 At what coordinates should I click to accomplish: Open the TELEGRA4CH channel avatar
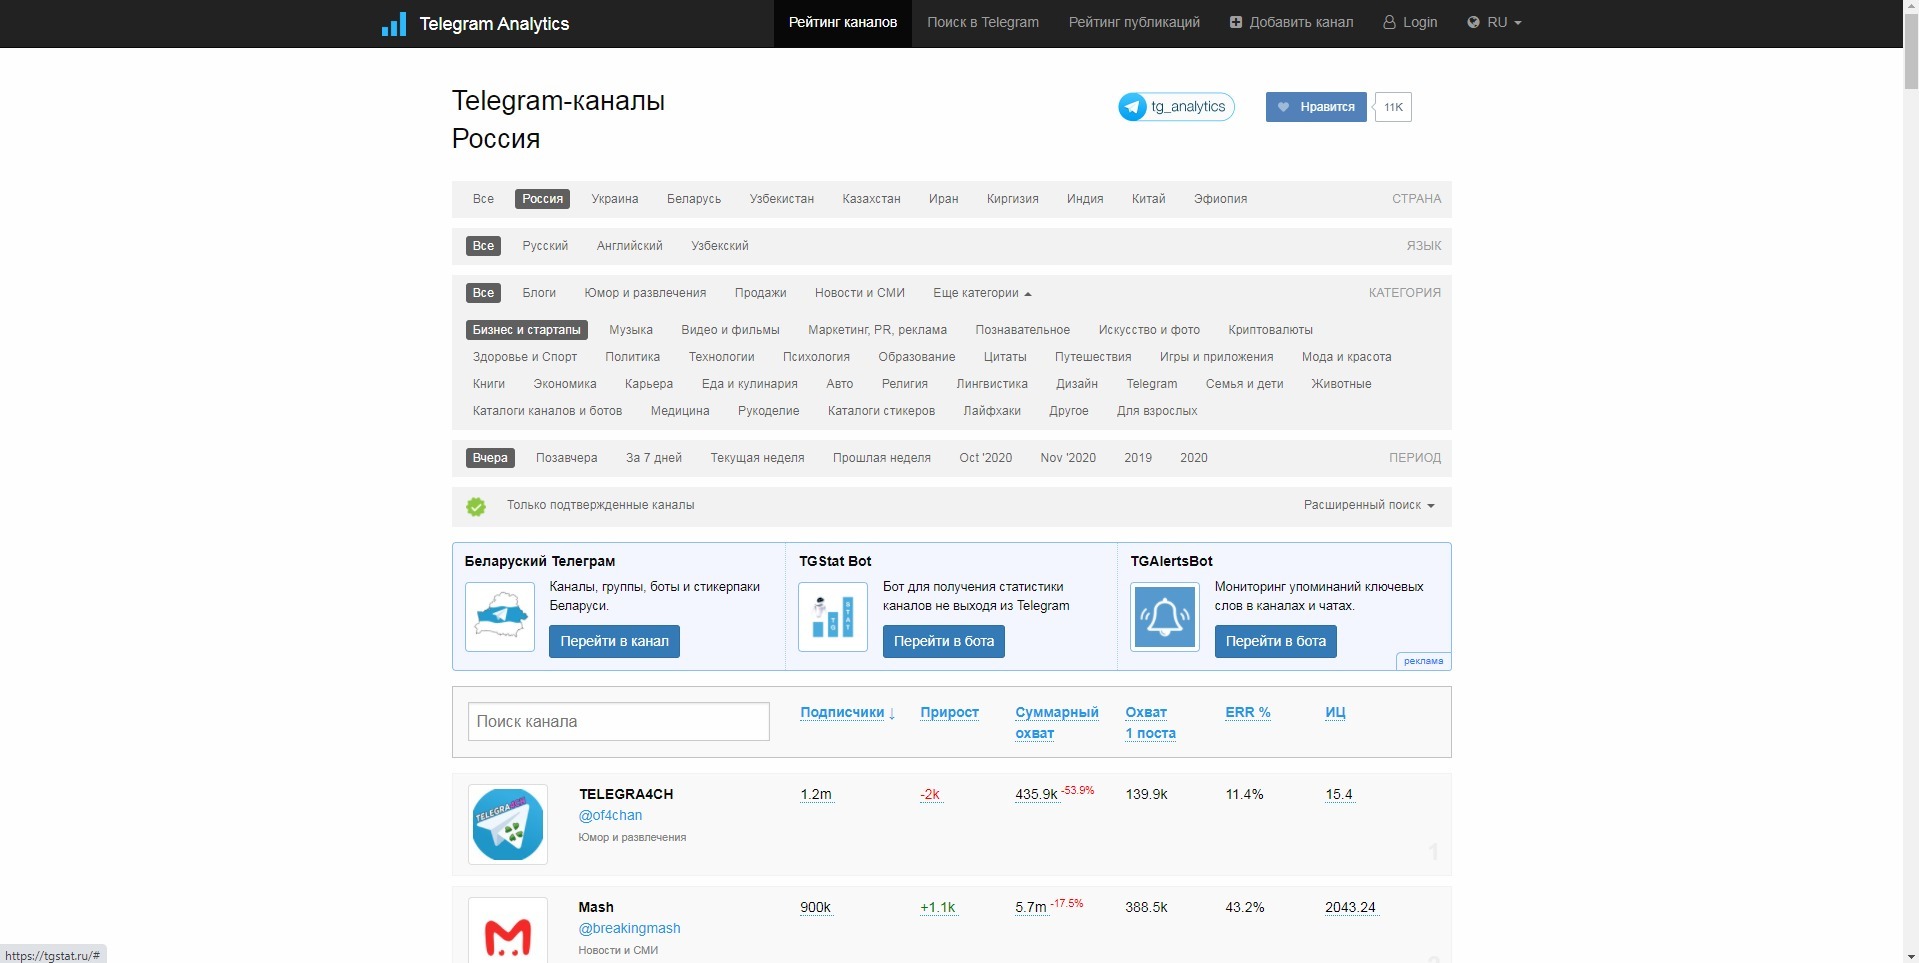(x=508, y=824)
